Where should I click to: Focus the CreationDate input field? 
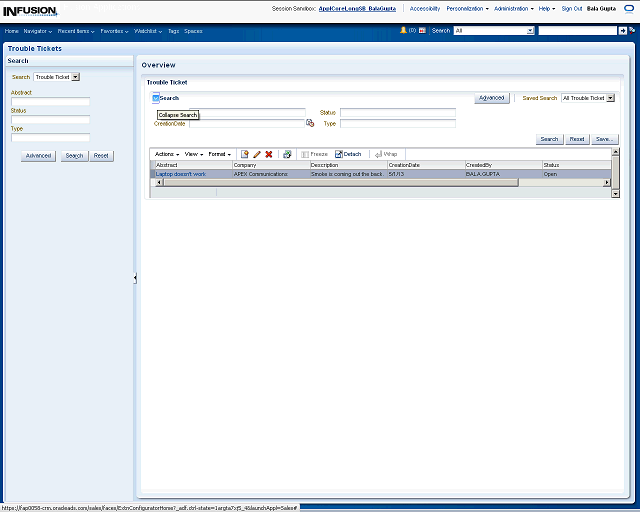[x=247, y=123]
